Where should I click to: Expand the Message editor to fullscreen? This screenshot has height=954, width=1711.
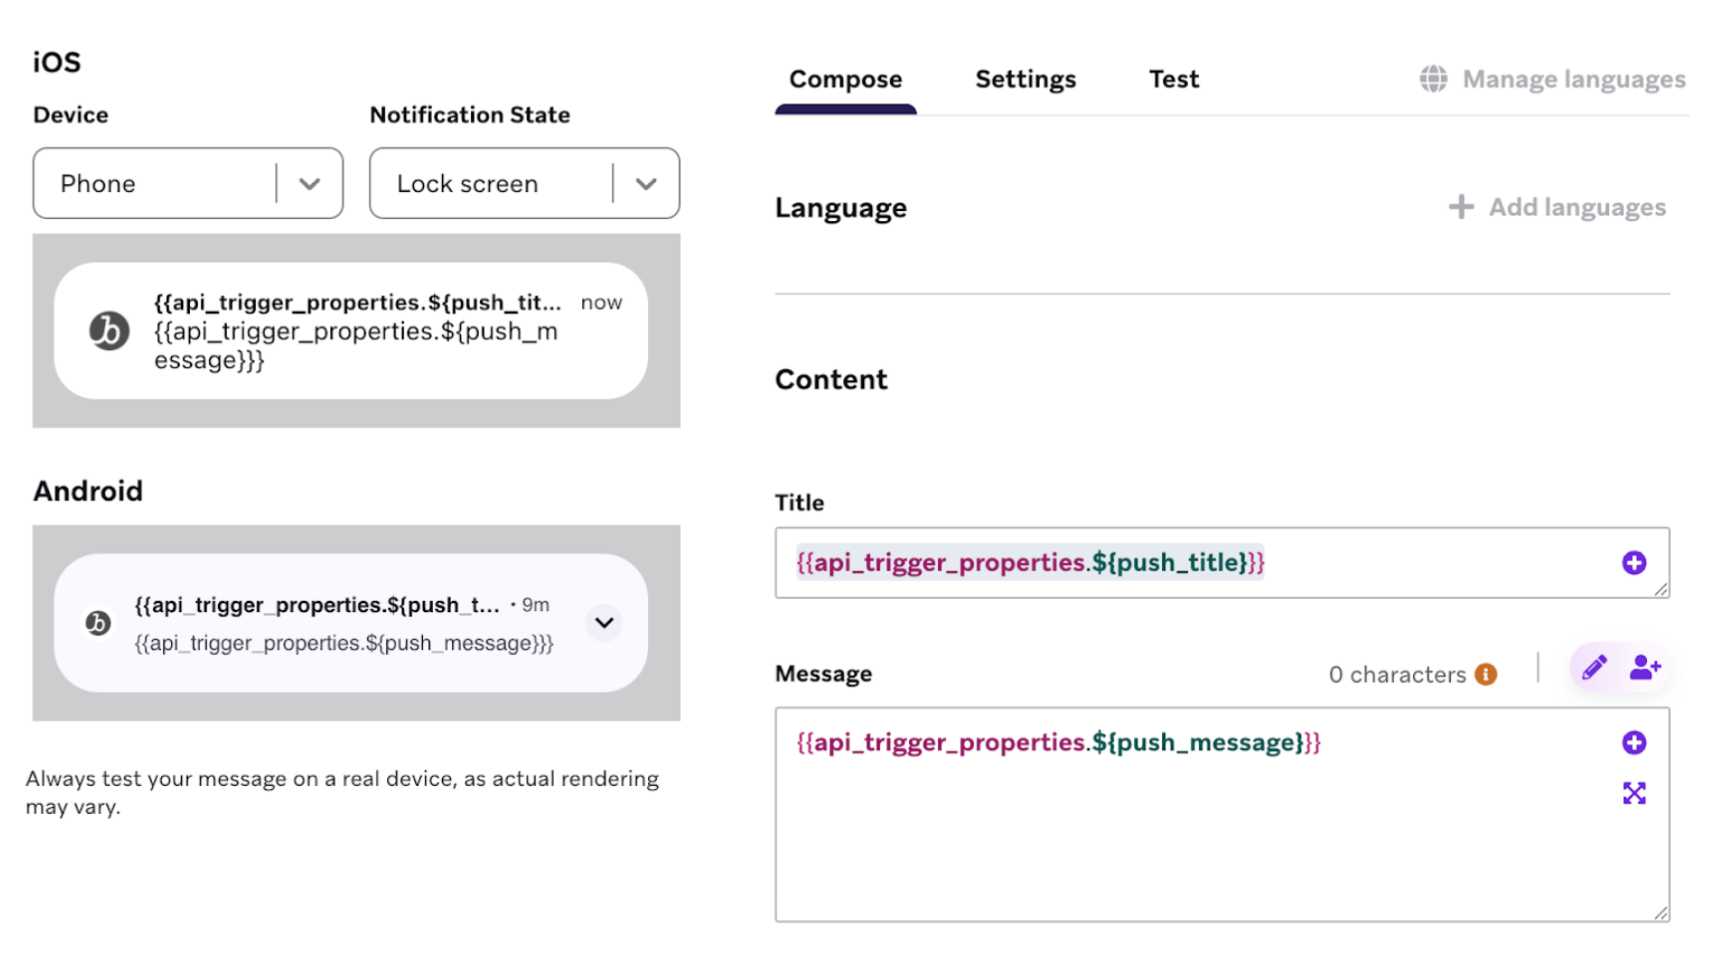[x=1633, y=793]
